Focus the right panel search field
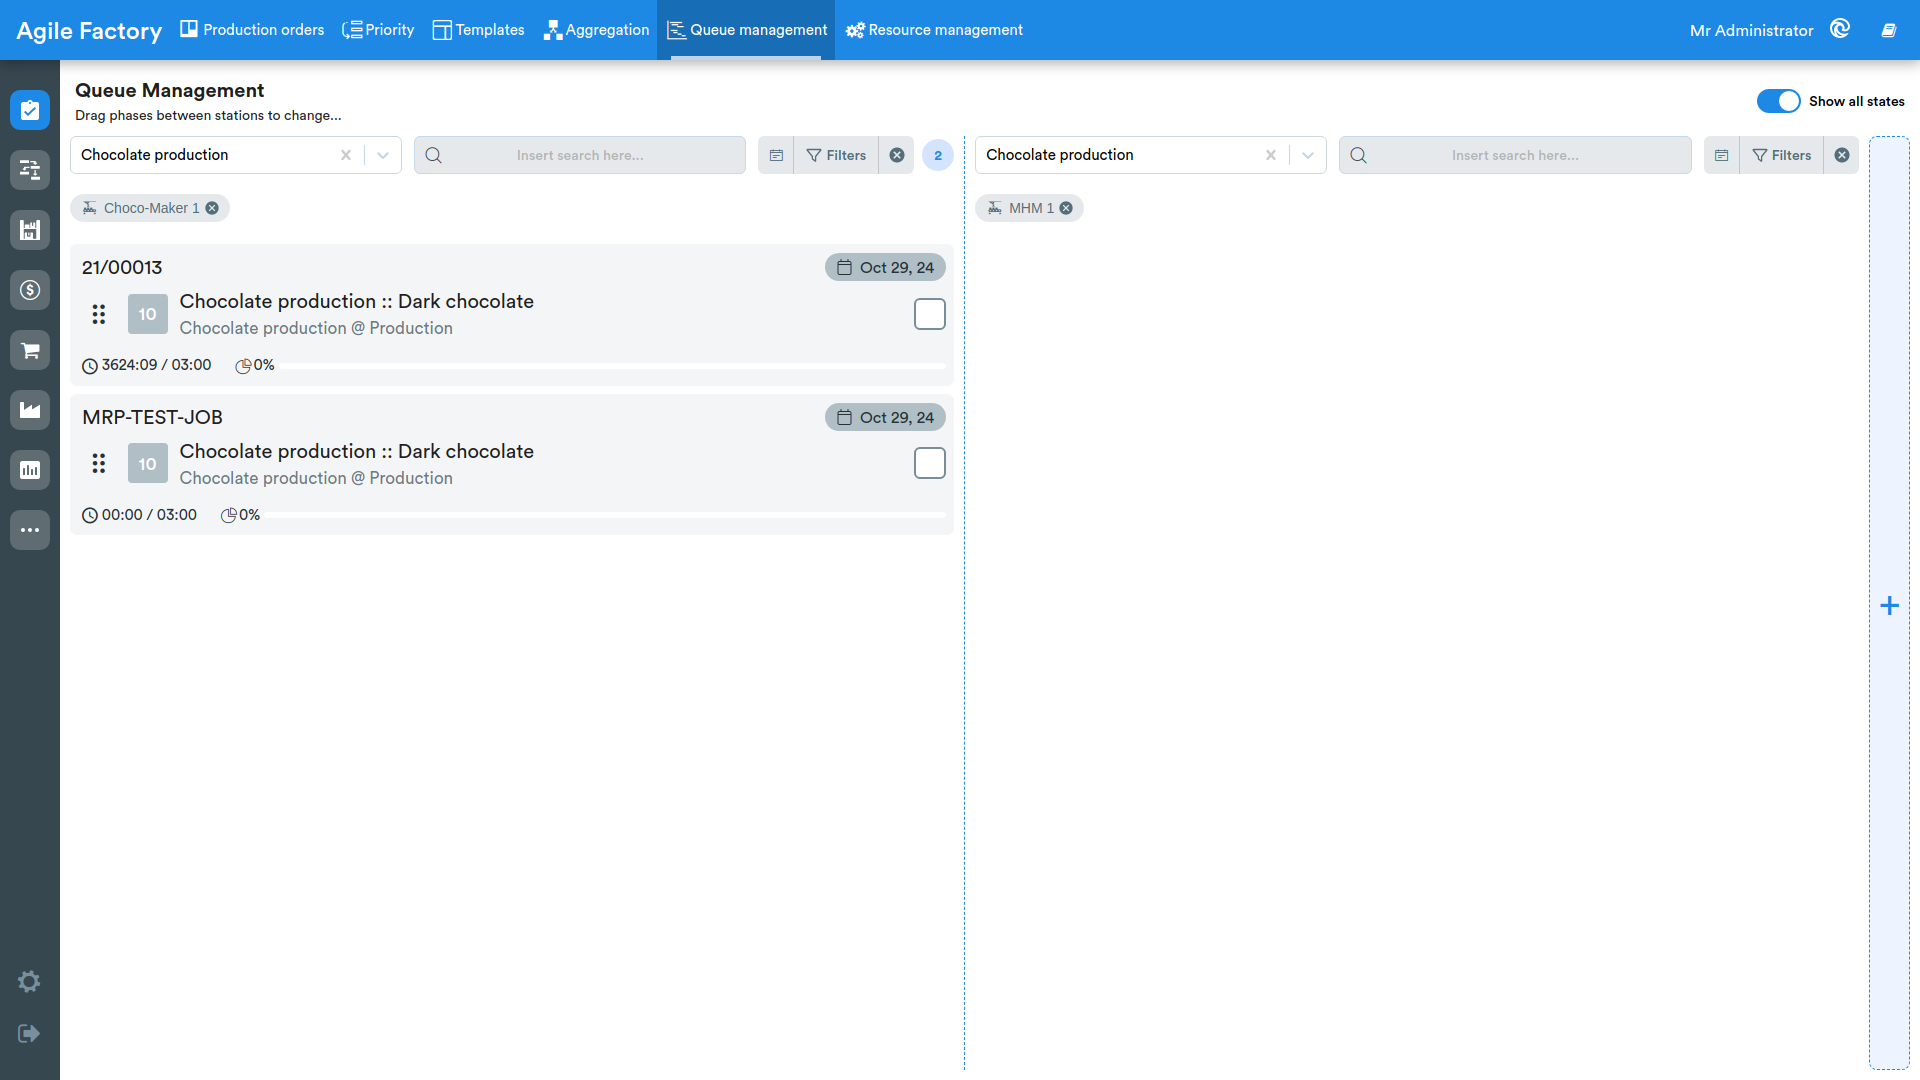 (1515, 155)
